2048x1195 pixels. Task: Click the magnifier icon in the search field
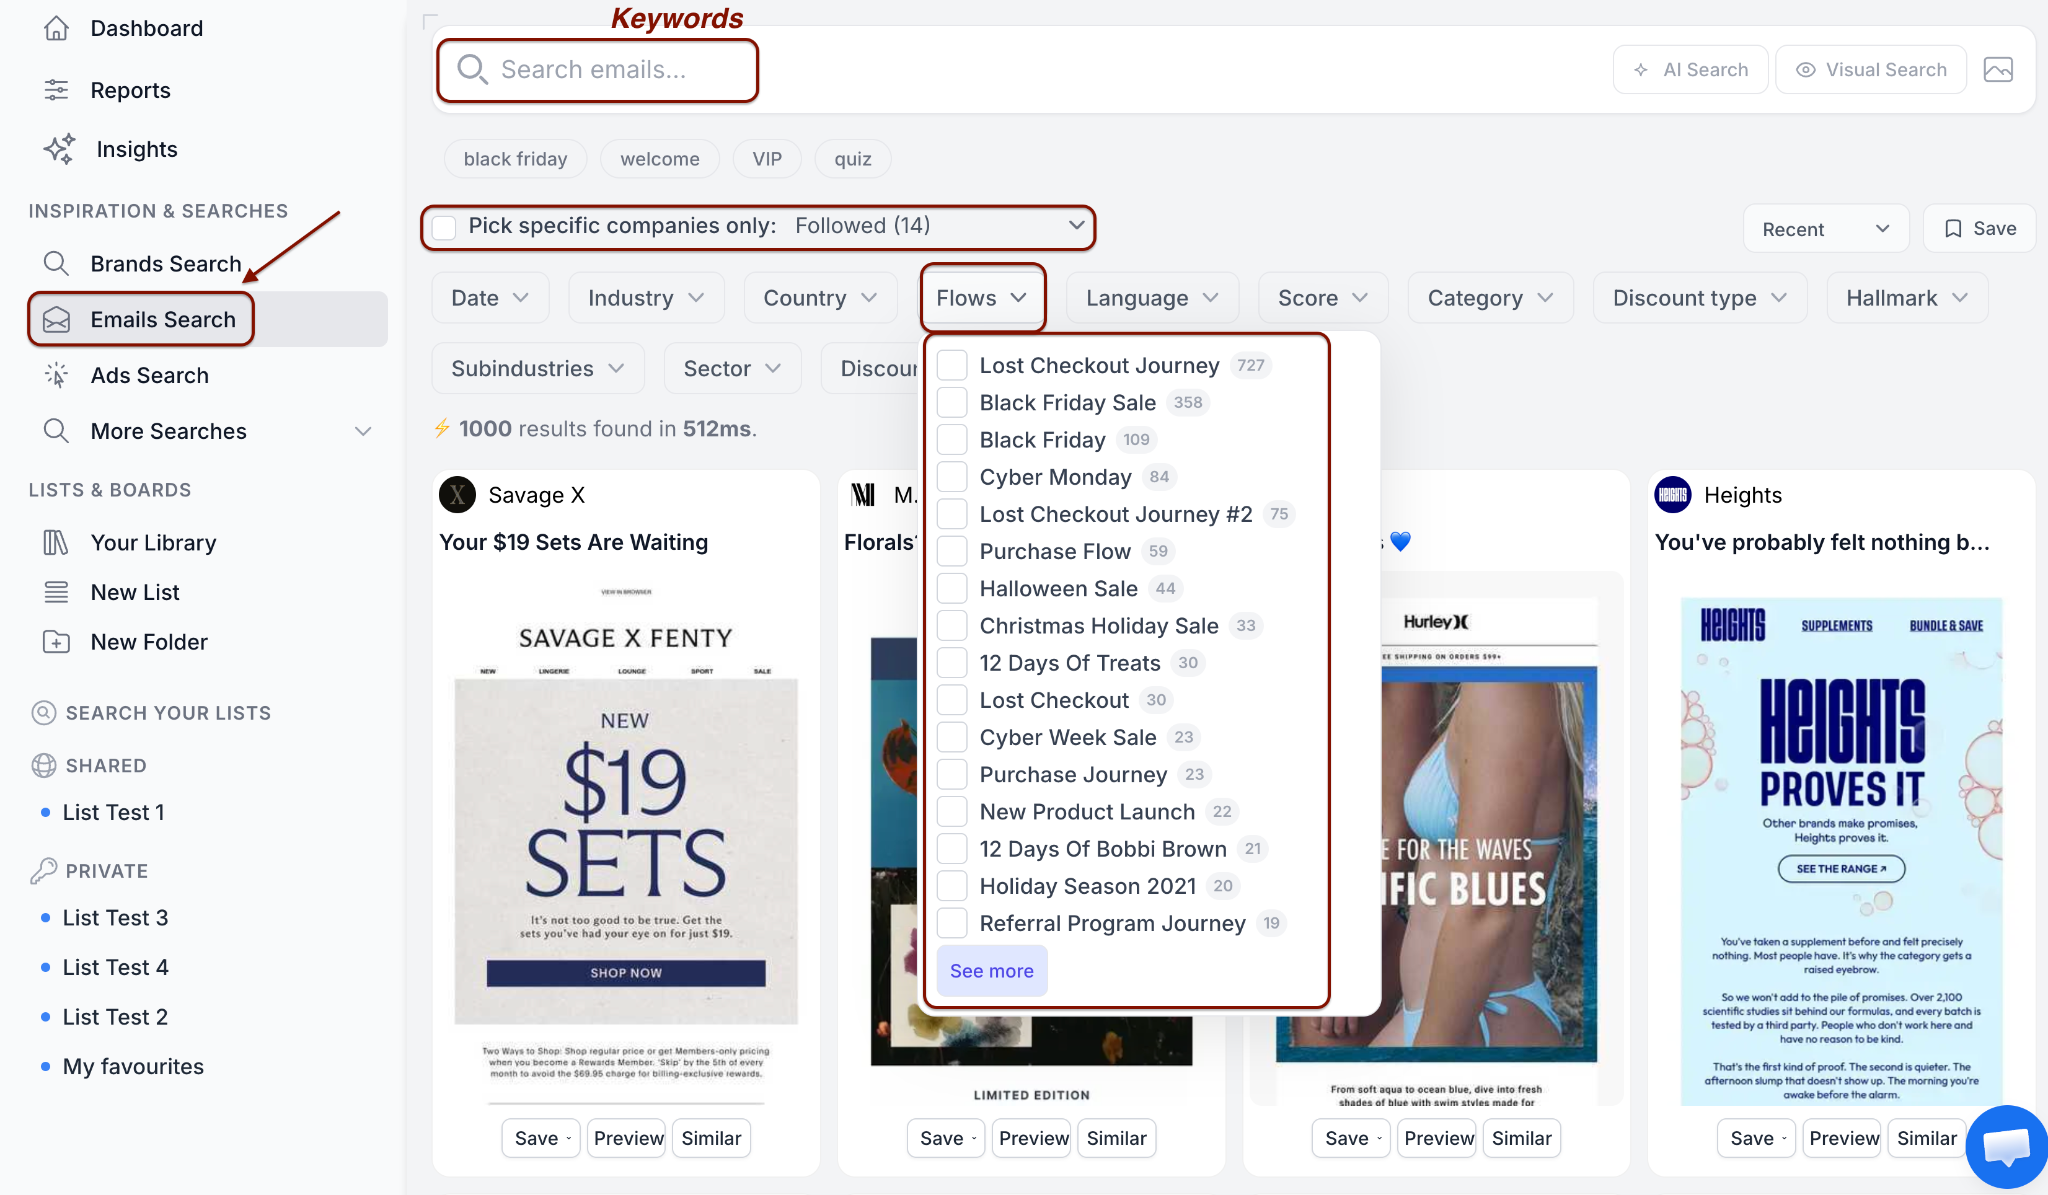coord(472,70)
